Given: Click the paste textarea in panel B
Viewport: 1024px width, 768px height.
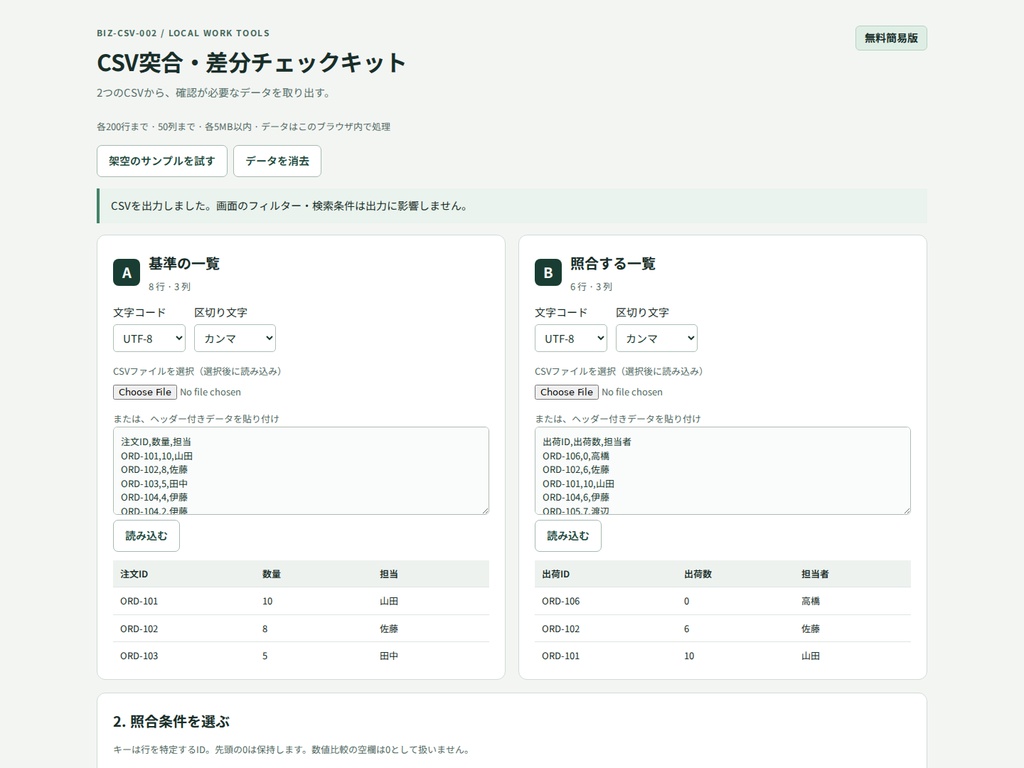Looking at the screenshot, I should pos(722,470).
